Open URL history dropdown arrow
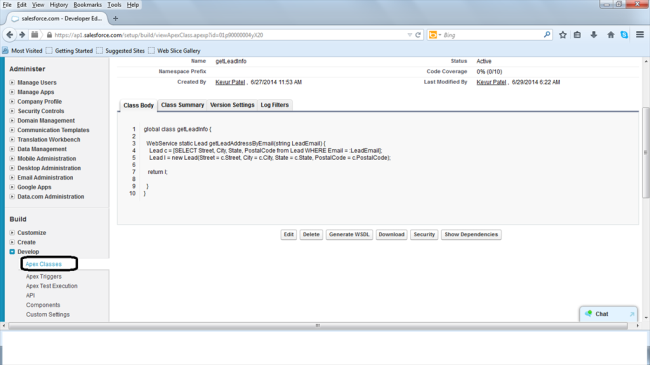This screenshot has width=650, height=365. pos(410,35)
